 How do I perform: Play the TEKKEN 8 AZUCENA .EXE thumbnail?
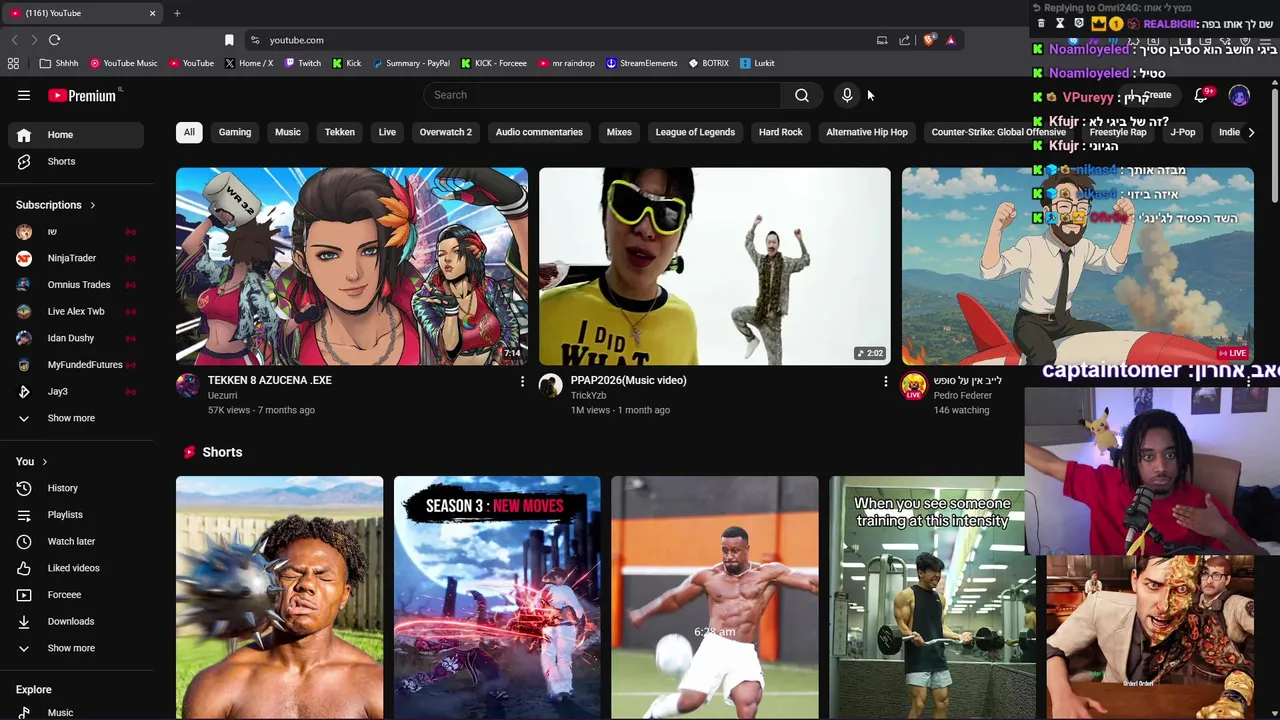point(352,266)
